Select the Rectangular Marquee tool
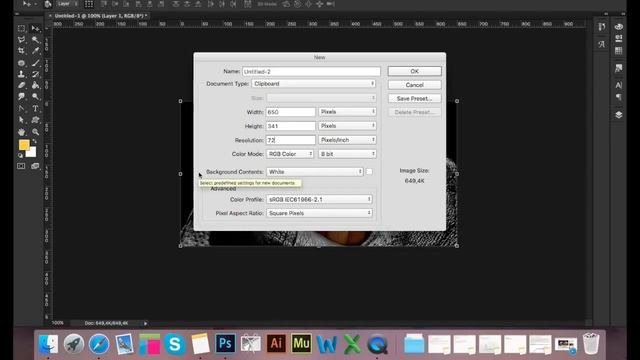This screenshot has height=360, width=640. (x=21, y=29)
